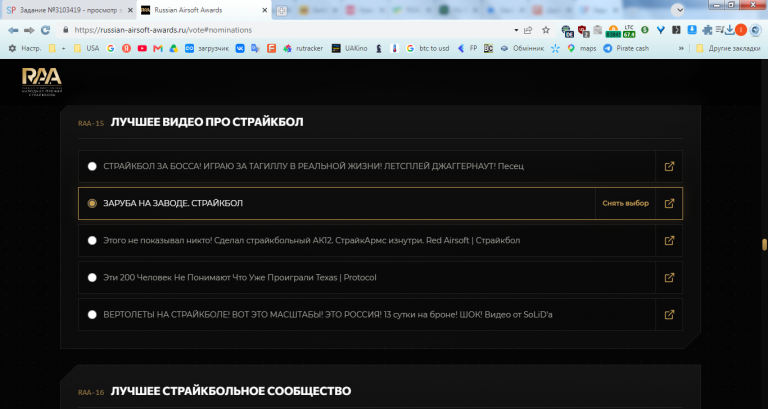The width and height of the screenshot is (768, 409).
Task: Open the Google Translate bookmark icon
Action: 255,48
